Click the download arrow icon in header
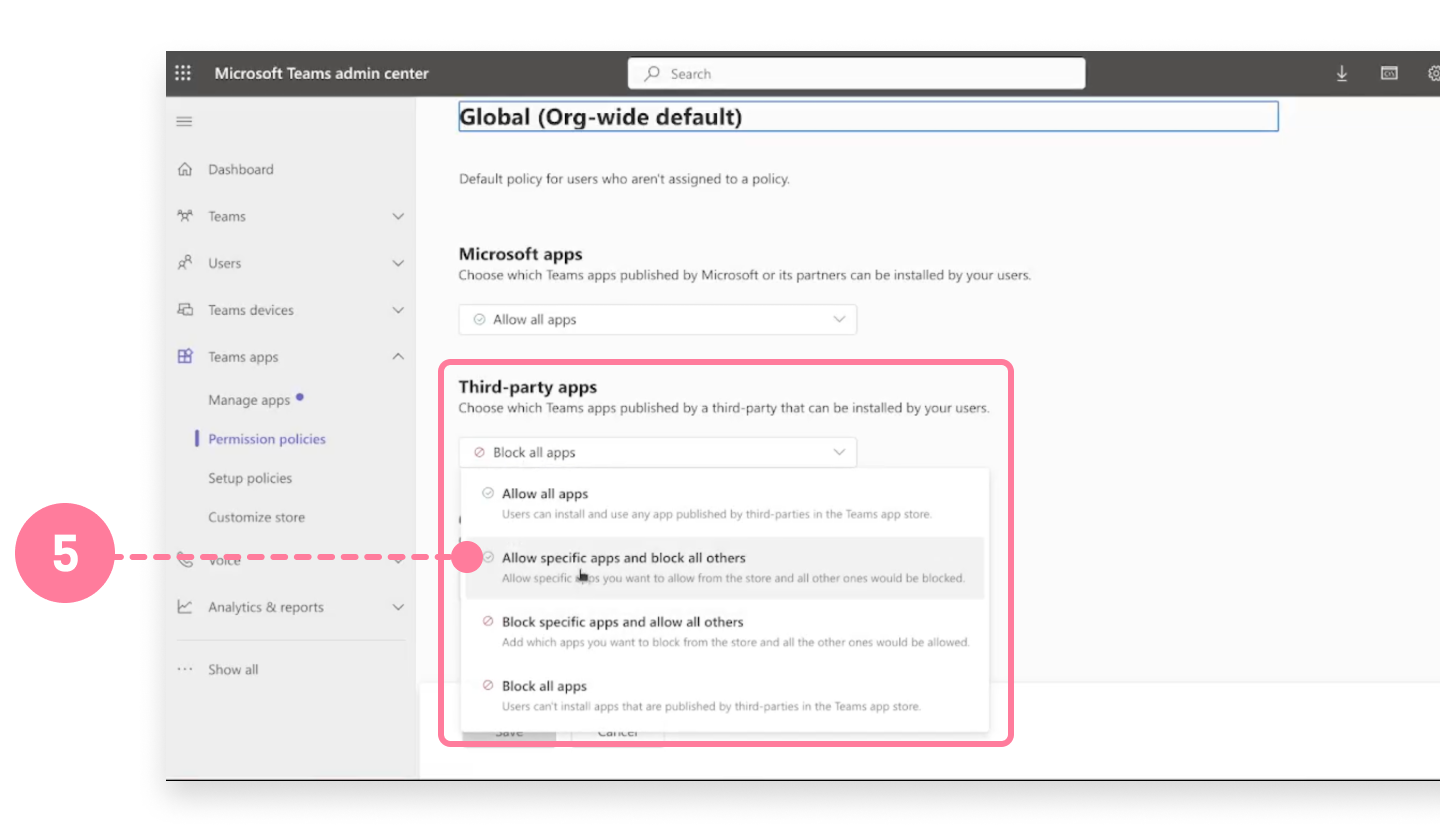 (1342, 73)
